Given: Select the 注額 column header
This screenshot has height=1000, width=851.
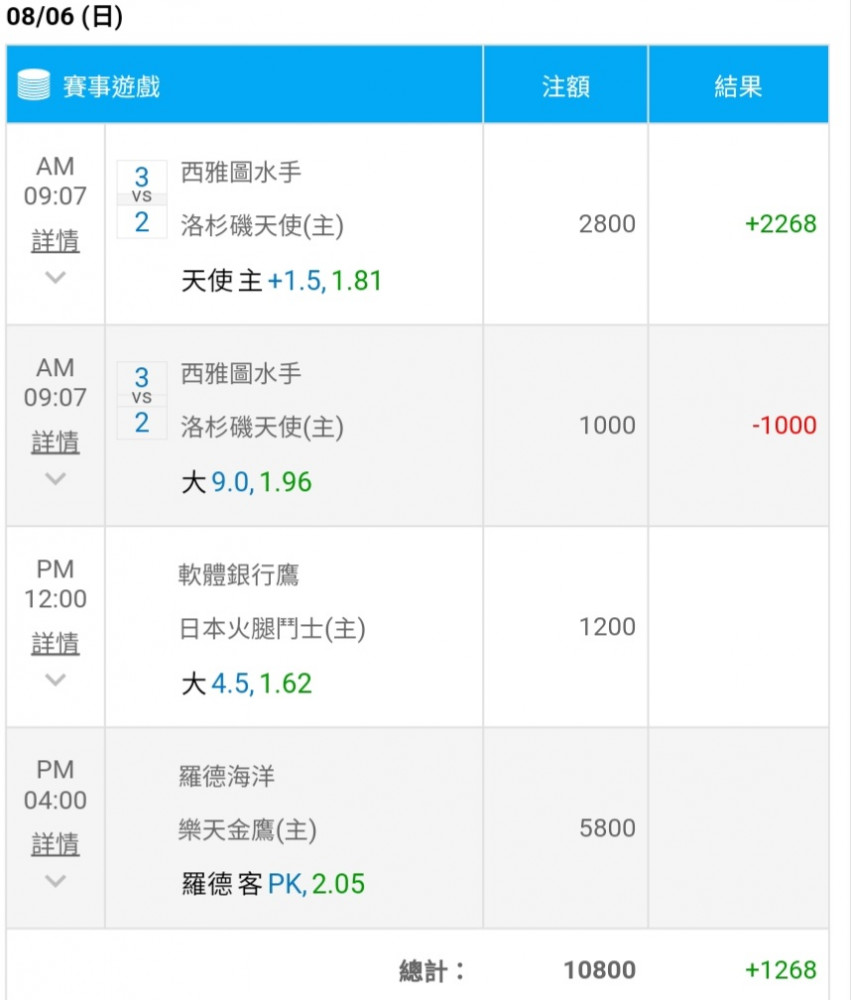Looking at the screenshot, I should [566, 85].
